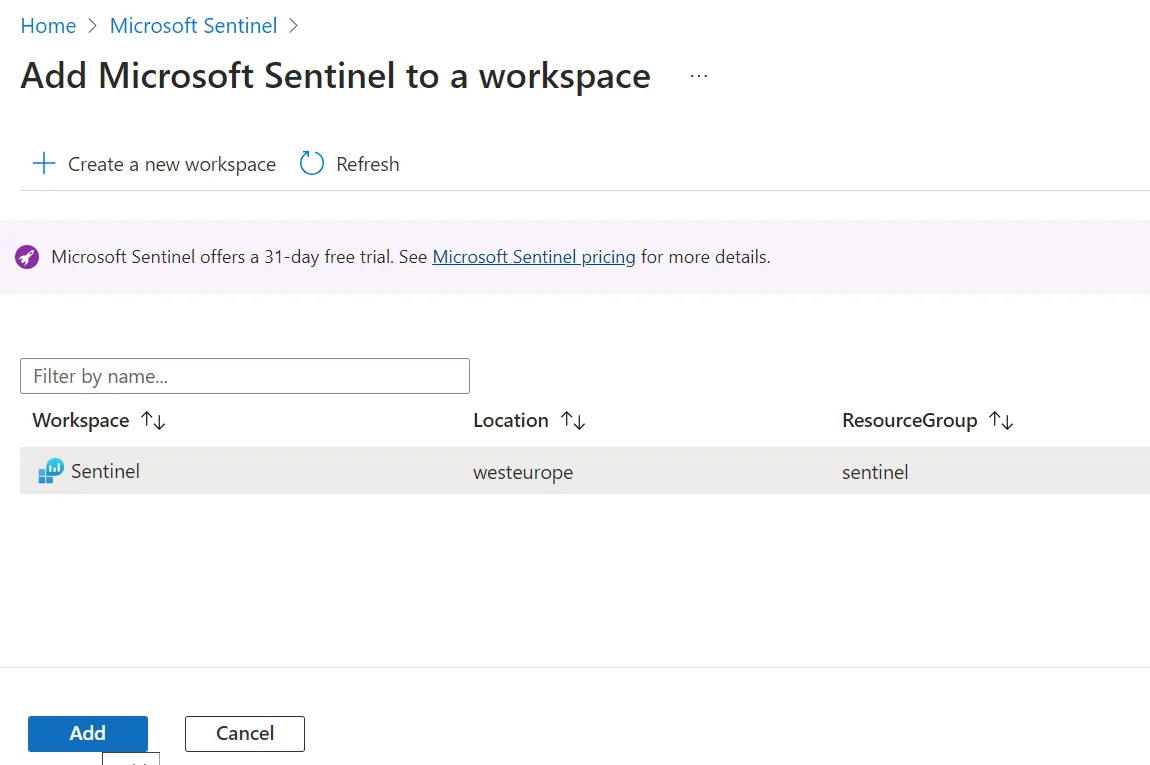Click the purple rocket free trial icon
The width and height of the screenshot is (1150, 765).
point(27,258)
